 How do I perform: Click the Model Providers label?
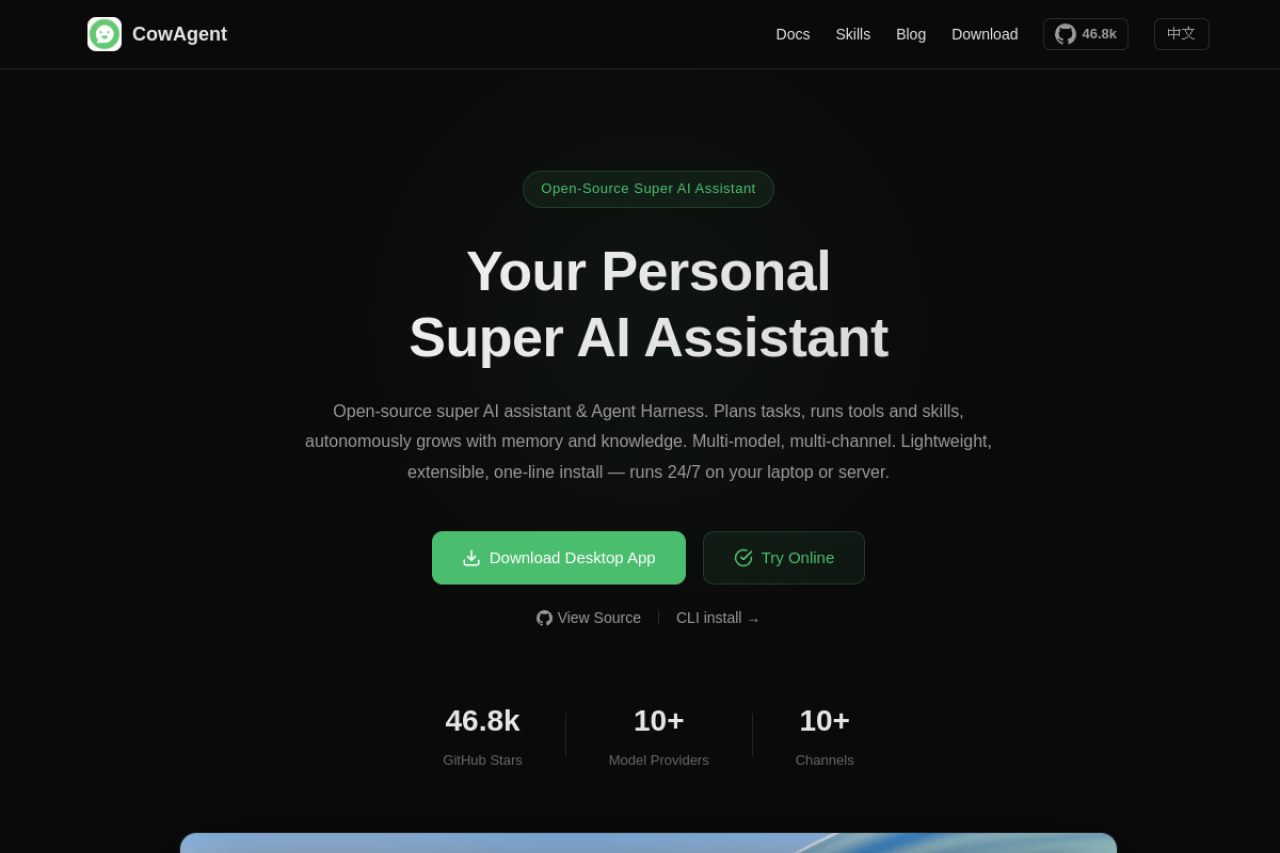point(659,760)
